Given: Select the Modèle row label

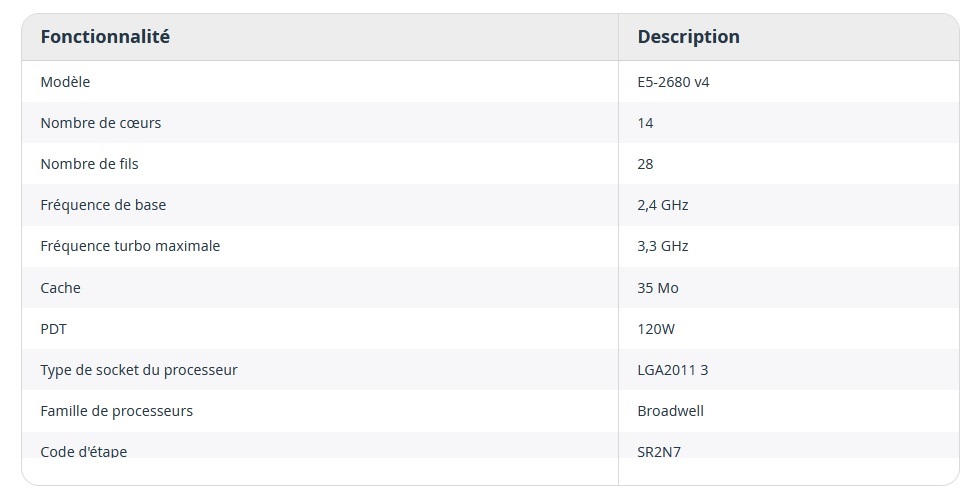Looking at the screenshot, I should pyautogui.click(x=65, y=82).
